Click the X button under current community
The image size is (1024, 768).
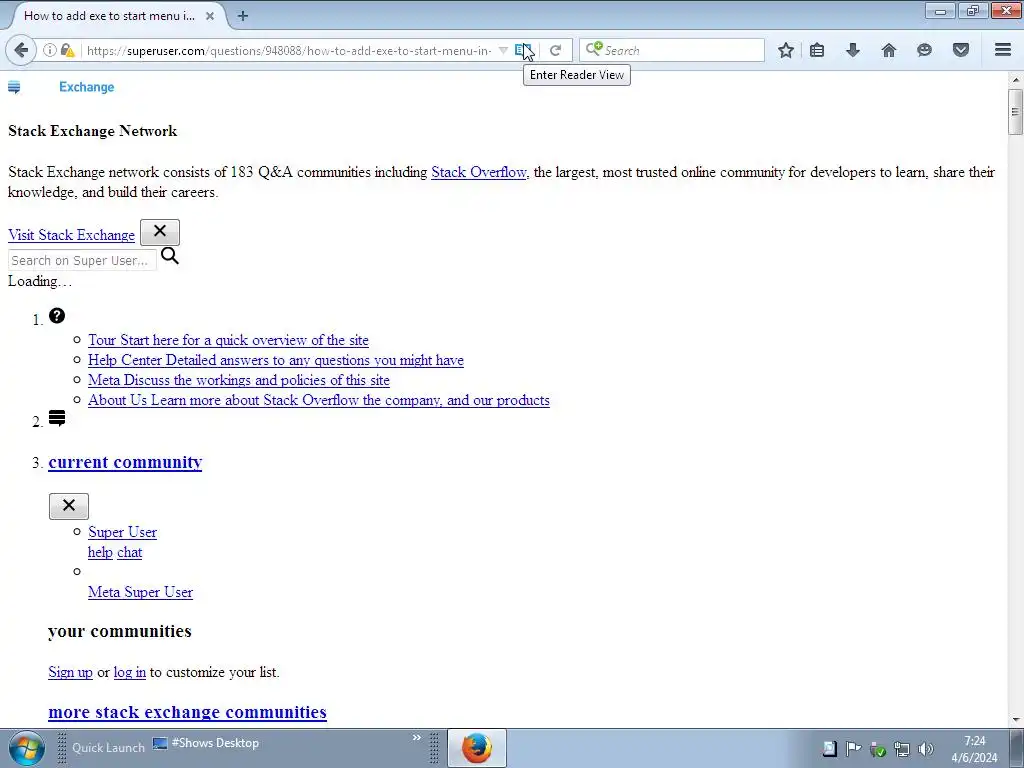click(69, 506)
